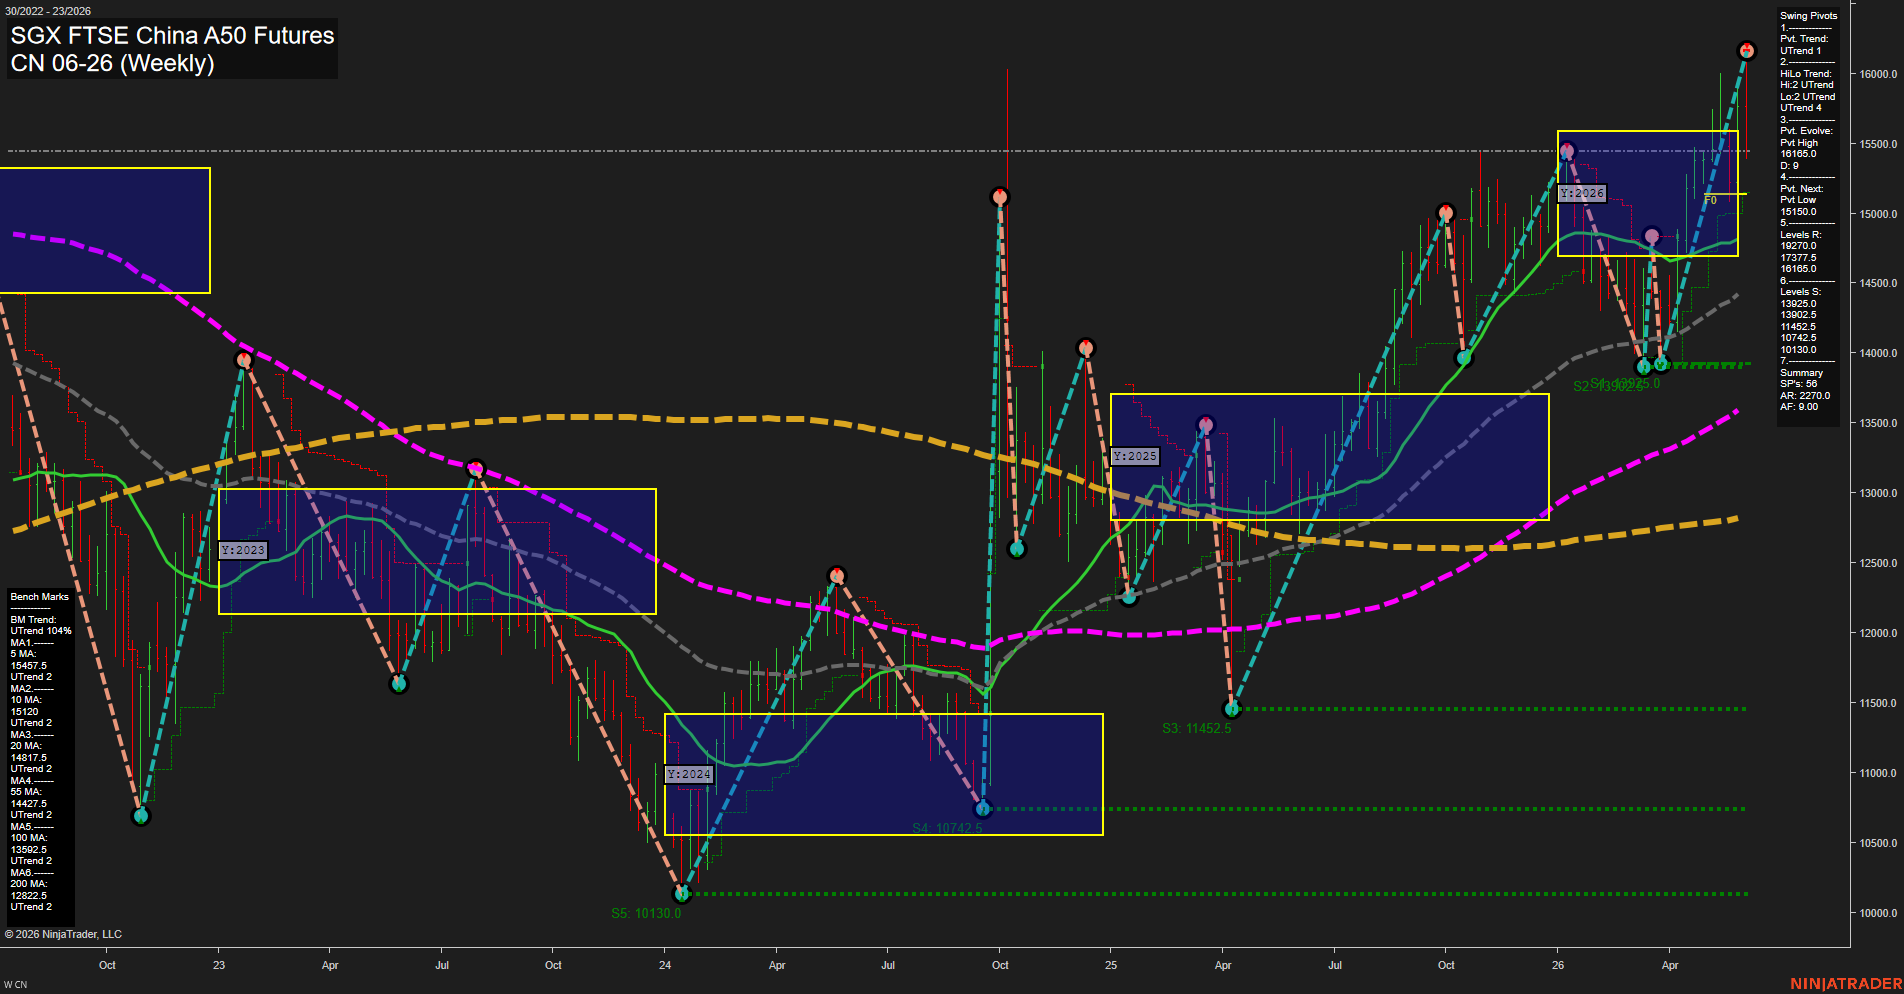Click the 12822.5 moving average value
This screenshot has width=1904, height=994.
coord(29,896)
